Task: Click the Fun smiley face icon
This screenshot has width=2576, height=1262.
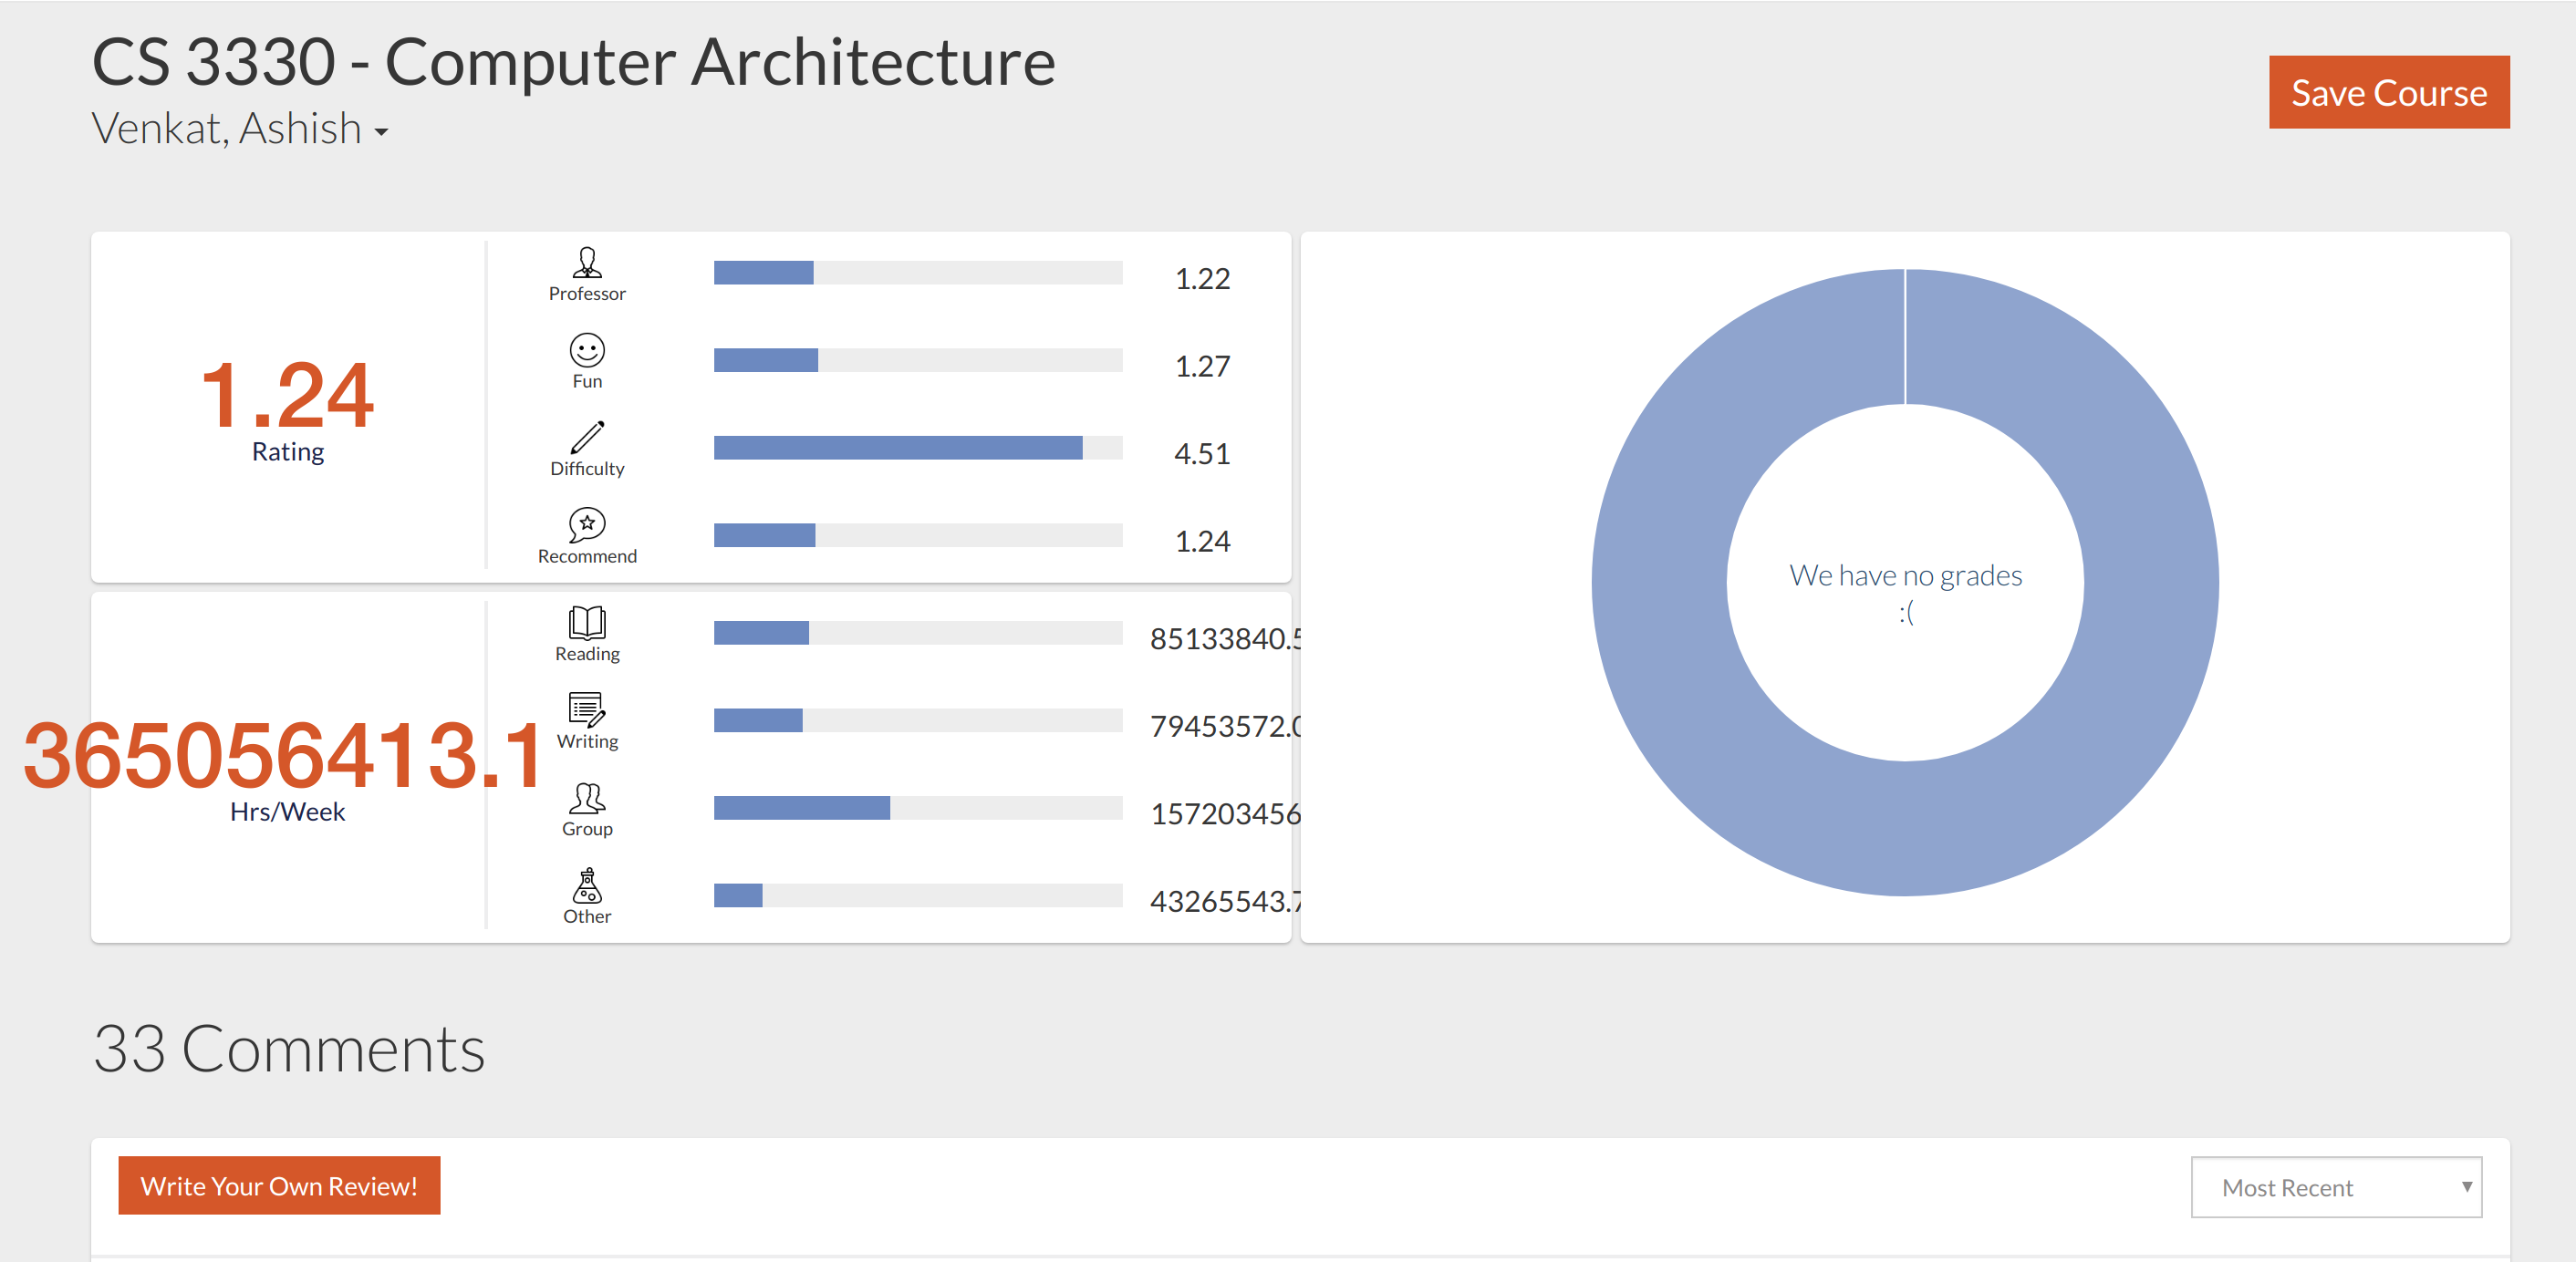Action: [x=587, y=350]
